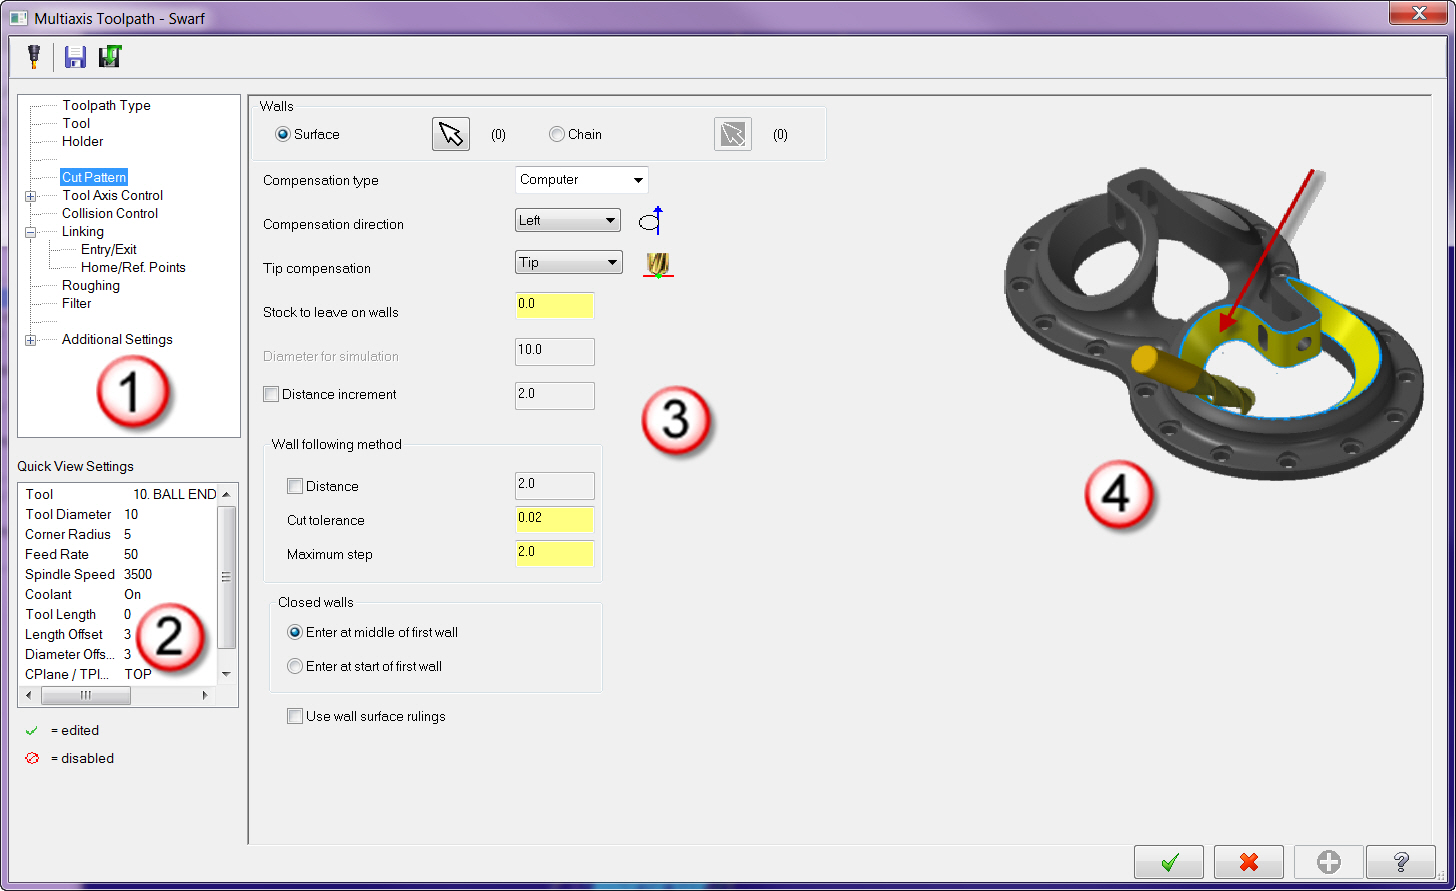Click the Surface selection arrow icon
The width and height of the screenshot is (1456, 891).
(450, 133)
